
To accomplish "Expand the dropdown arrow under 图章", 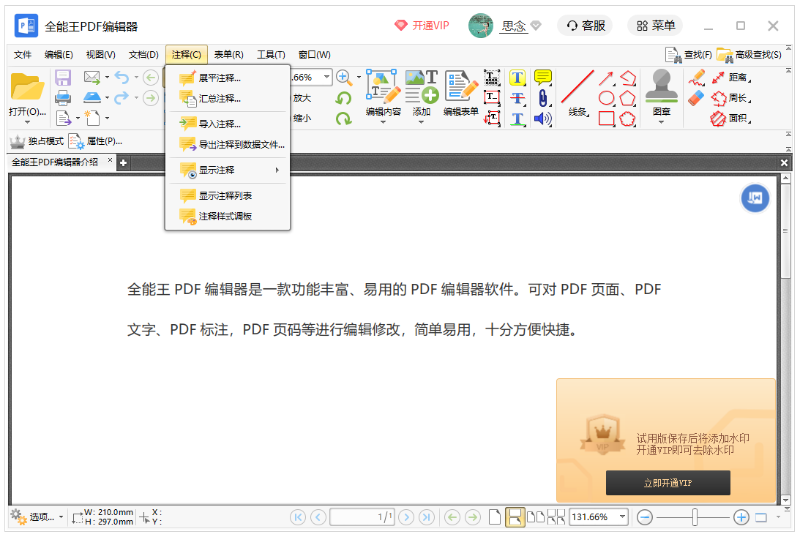I will point(661,122).
